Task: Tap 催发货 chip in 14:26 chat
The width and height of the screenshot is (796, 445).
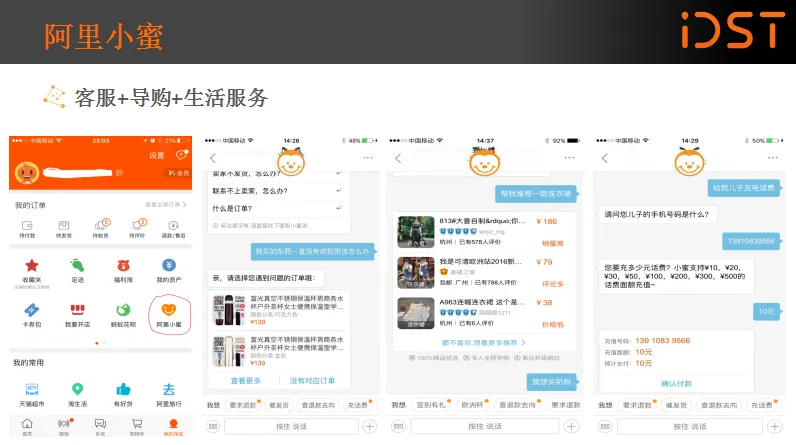Action: pyautogui.click(x=279, y=405)
